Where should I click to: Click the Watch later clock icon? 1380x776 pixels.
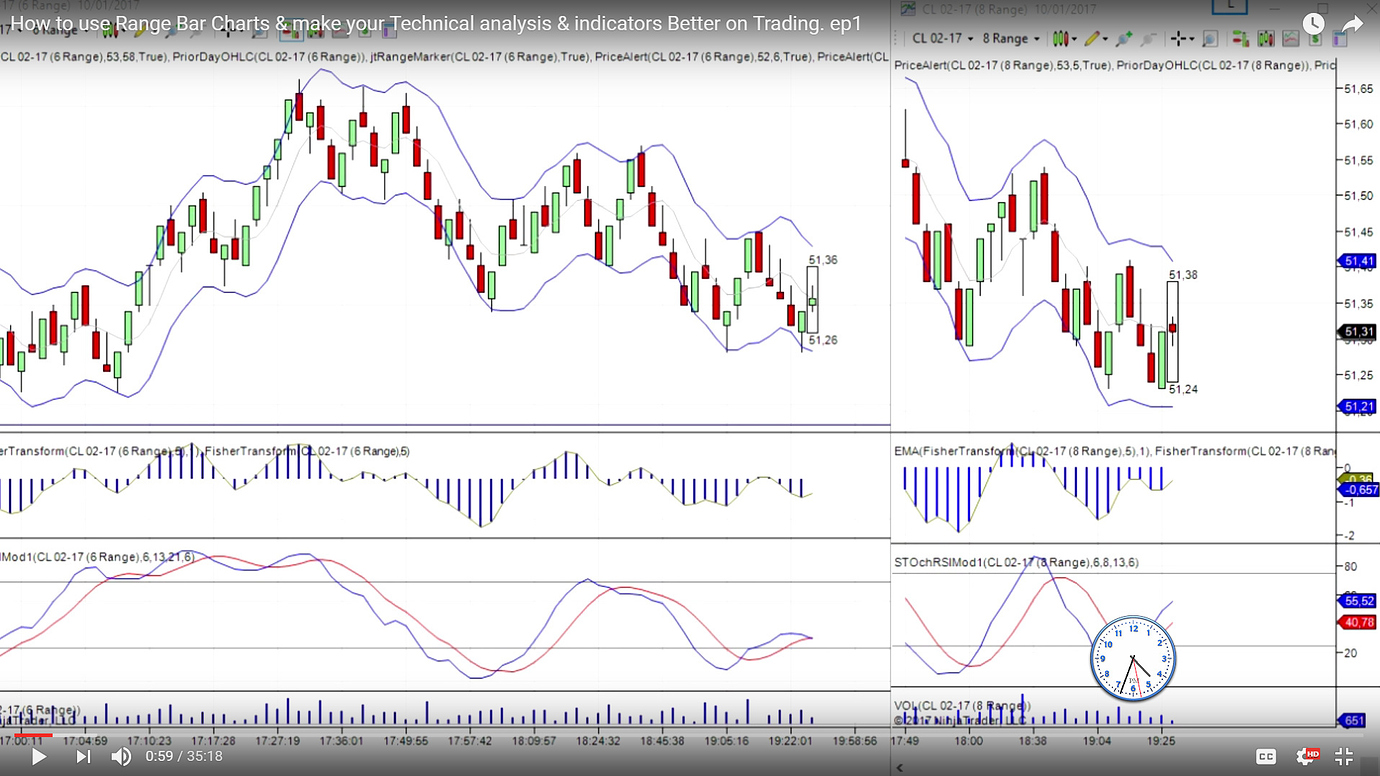1314,24
